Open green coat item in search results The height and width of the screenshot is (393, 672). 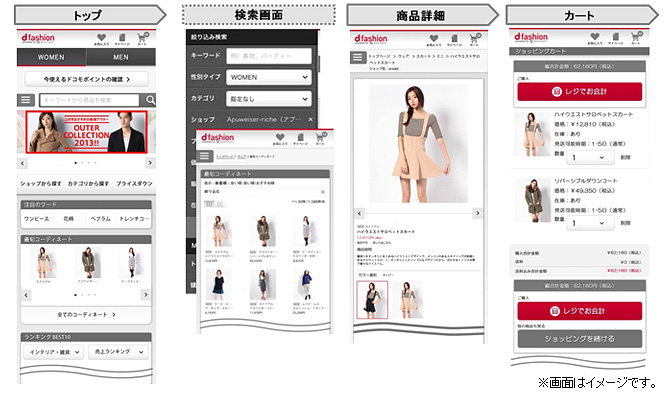[263, 232]
